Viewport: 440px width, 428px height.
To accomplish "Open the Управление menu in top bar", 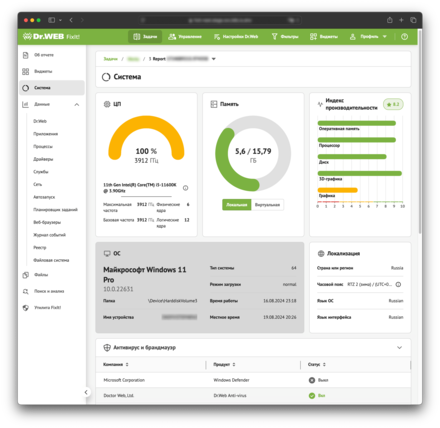I will tap(185, 37).
